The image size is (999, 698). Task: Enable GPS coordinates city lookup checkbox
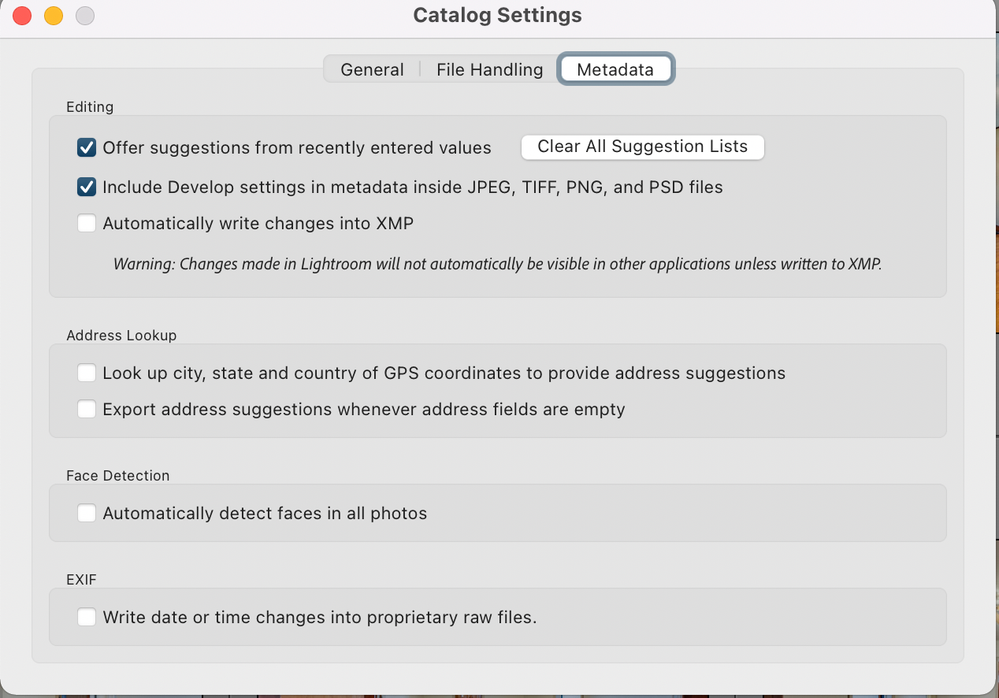pyautogui.click(x=87, y=373)
